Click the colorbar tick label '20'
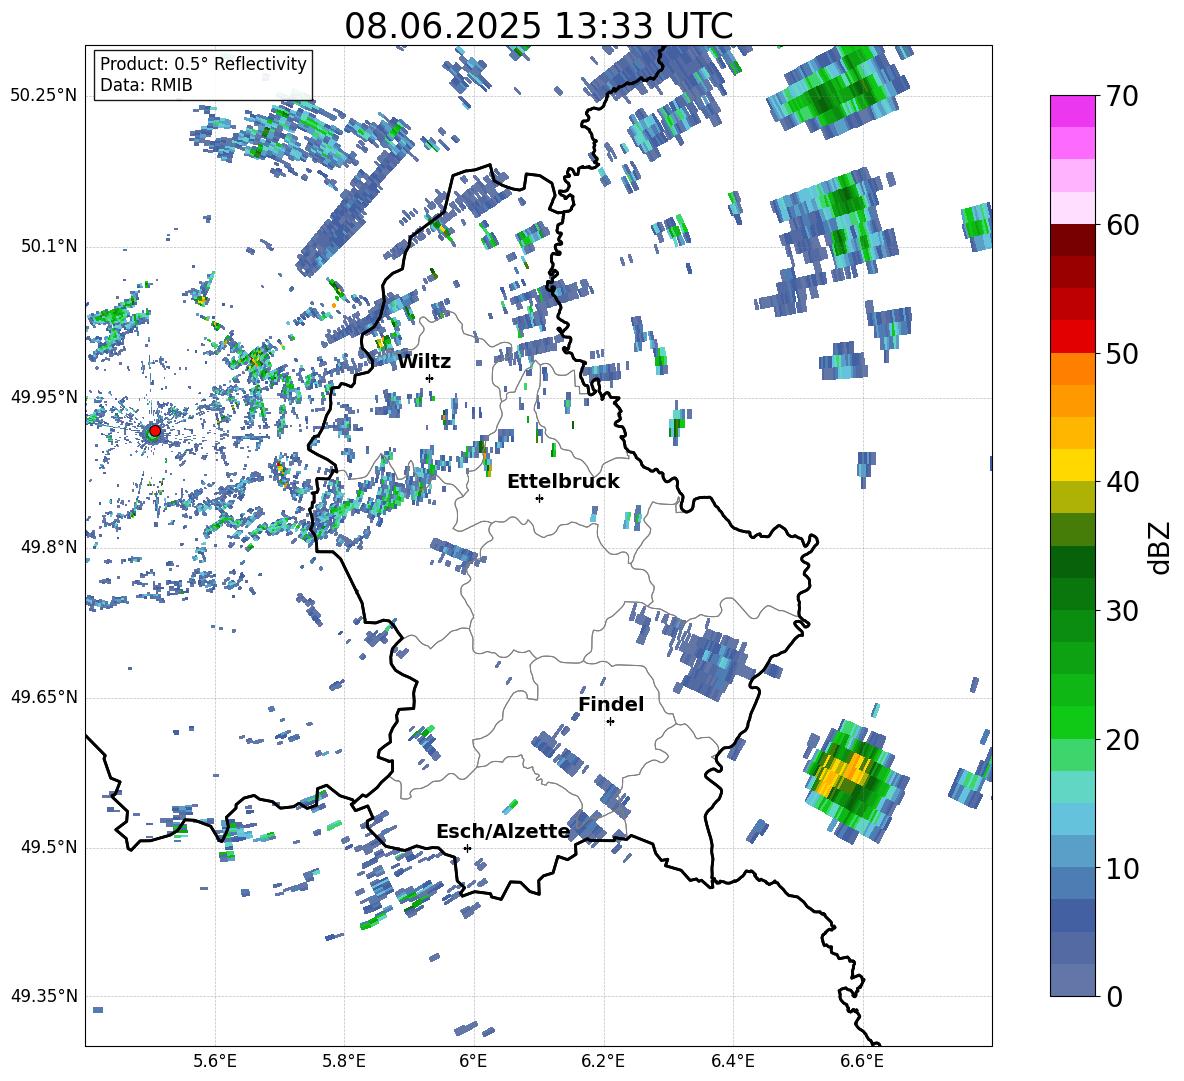The height and width of the screenshot is (1081, 1184). [x=1122, y=740]
